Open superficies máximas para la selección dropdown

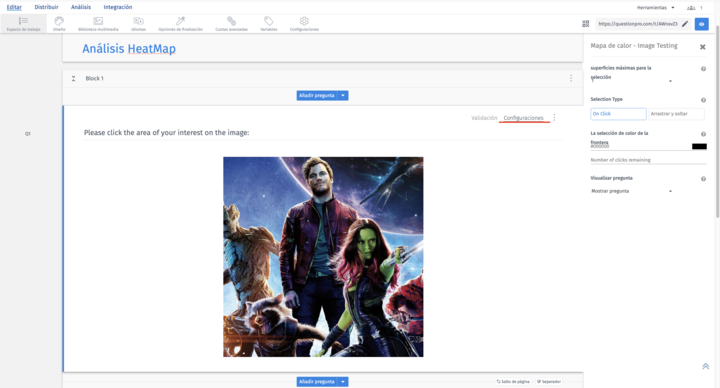631,81
